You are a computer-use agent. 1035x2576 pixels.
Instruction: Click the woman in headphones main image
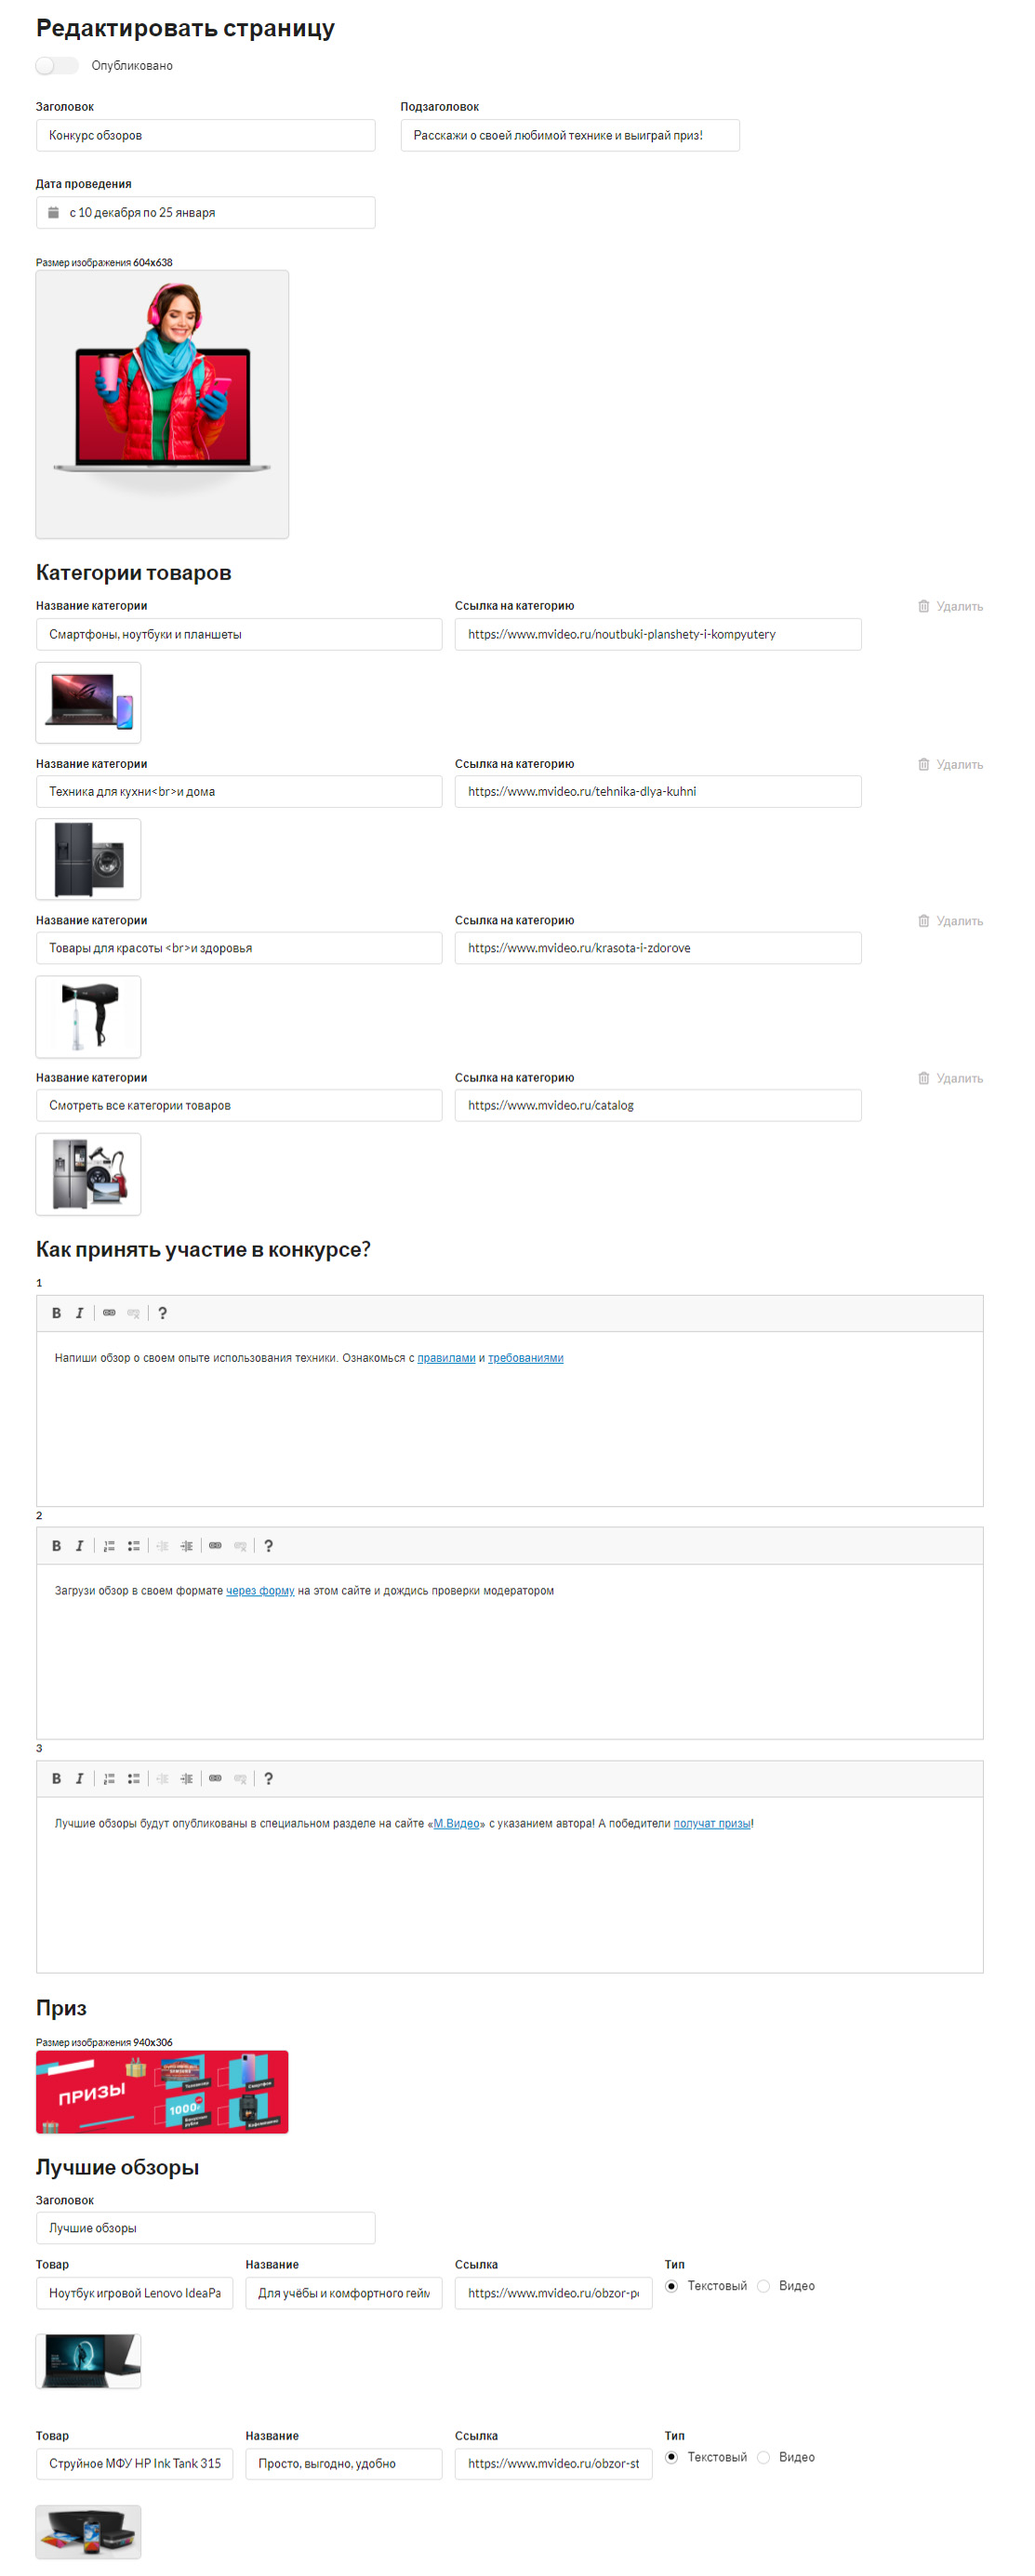click(x=162, y=405)
